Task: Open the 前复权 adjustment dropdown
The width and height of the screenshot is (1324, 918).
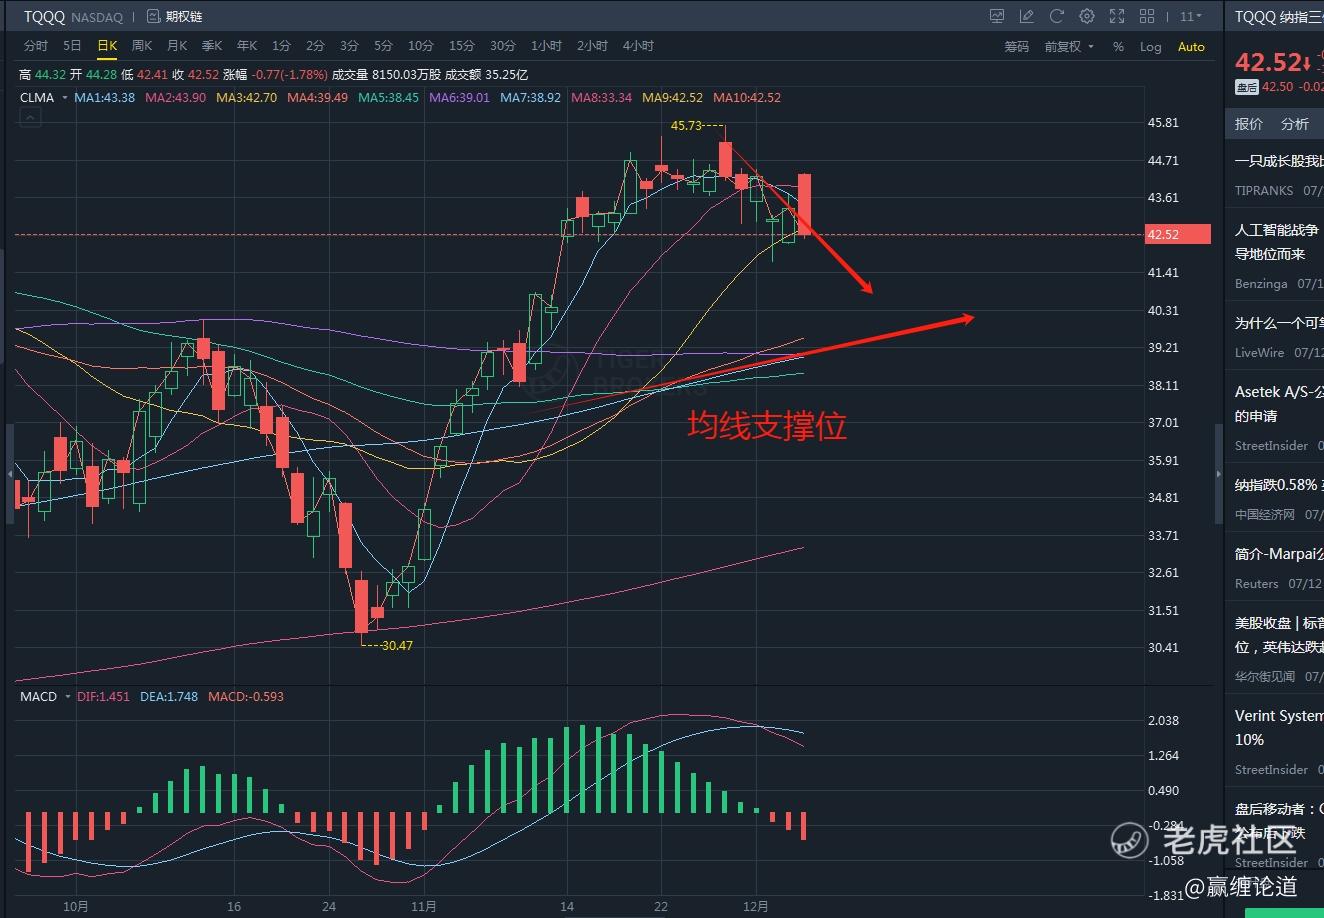Action: point(1069,47)
